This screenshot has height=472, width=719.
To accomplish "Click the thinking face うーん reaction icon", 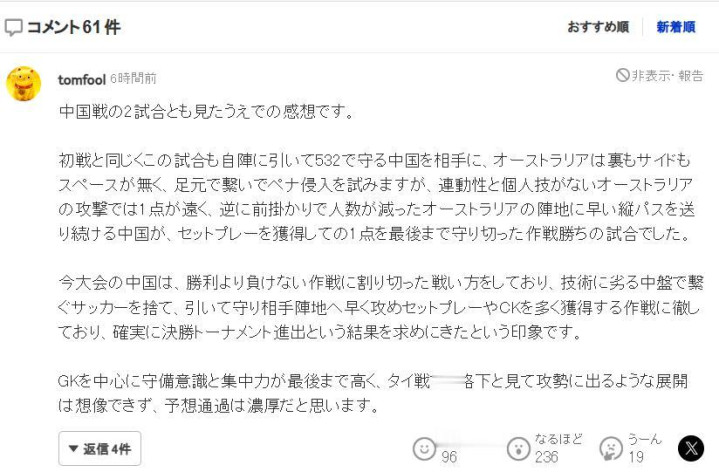I will click(x=611, y=449).
